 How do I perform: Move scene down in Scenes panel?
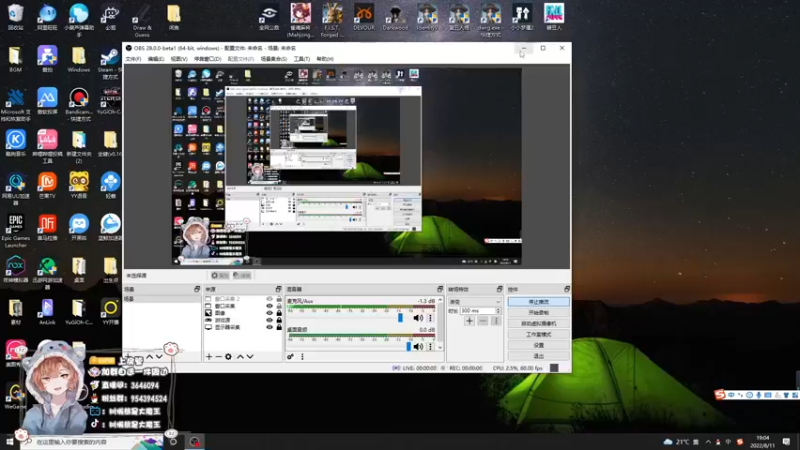[x=159, y=357]
